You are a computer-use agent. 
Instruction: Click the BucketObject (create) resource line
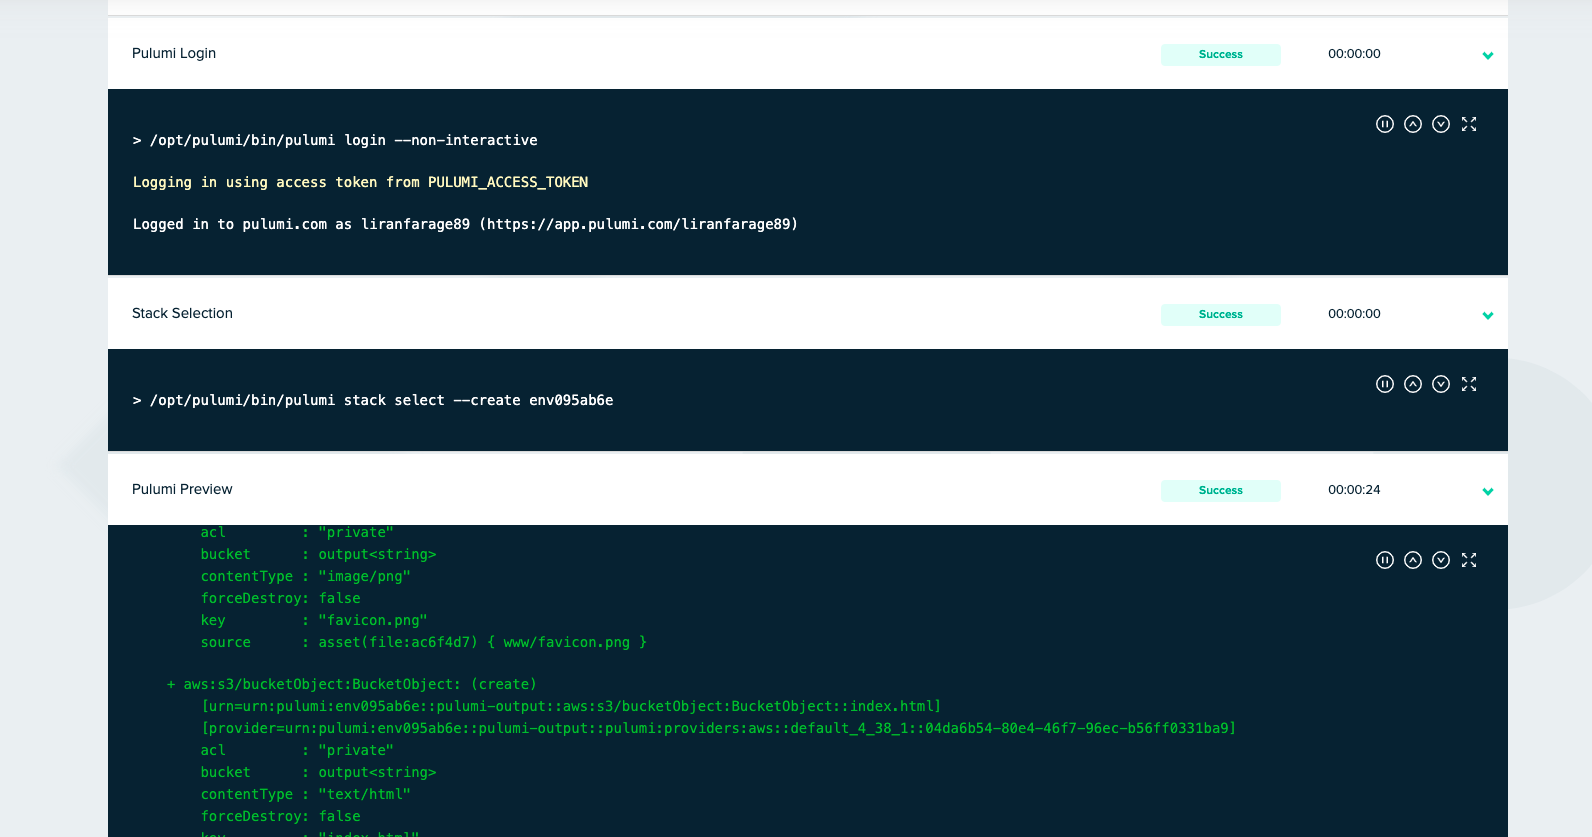(x=351, y=684)
